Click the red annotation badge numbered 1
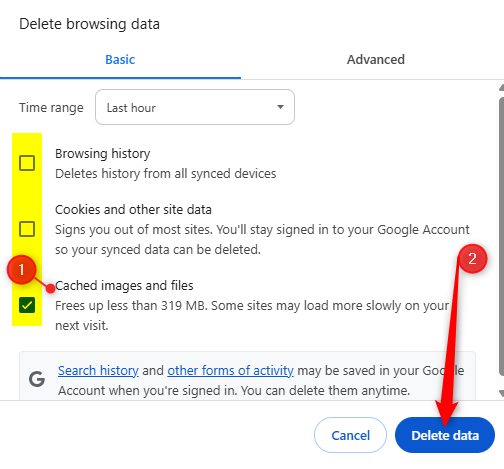This screenshot has width=504, height=469. pos(21,270)
